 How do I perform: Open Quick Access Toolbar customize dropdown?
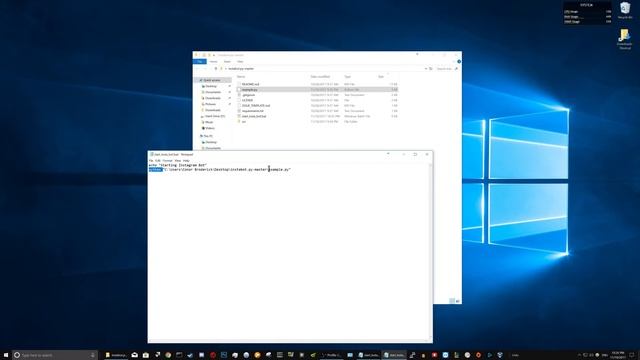214,55
